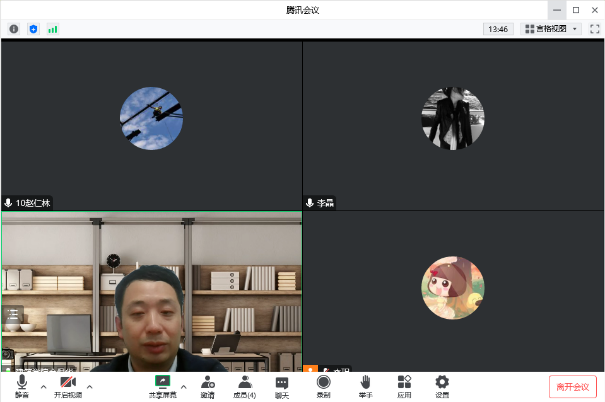This screenshot has height=402, width=605.
Task: Select 10赵仁林's video tile avatar
Action: [x=150, y=116]
